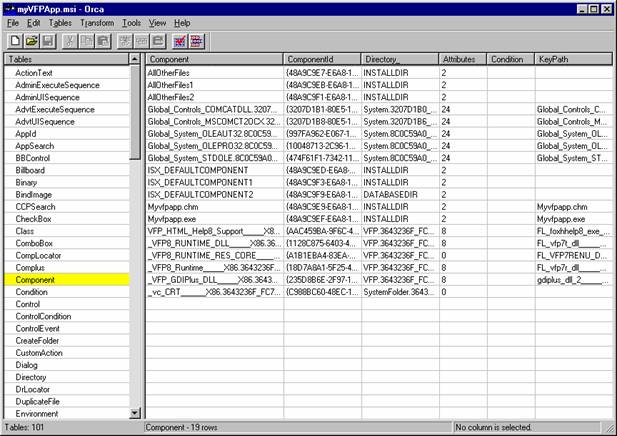Viewport: 617px width, 436px height.
Task: Click the _vc_CRT component cell
Action: (x=214, y=292)
